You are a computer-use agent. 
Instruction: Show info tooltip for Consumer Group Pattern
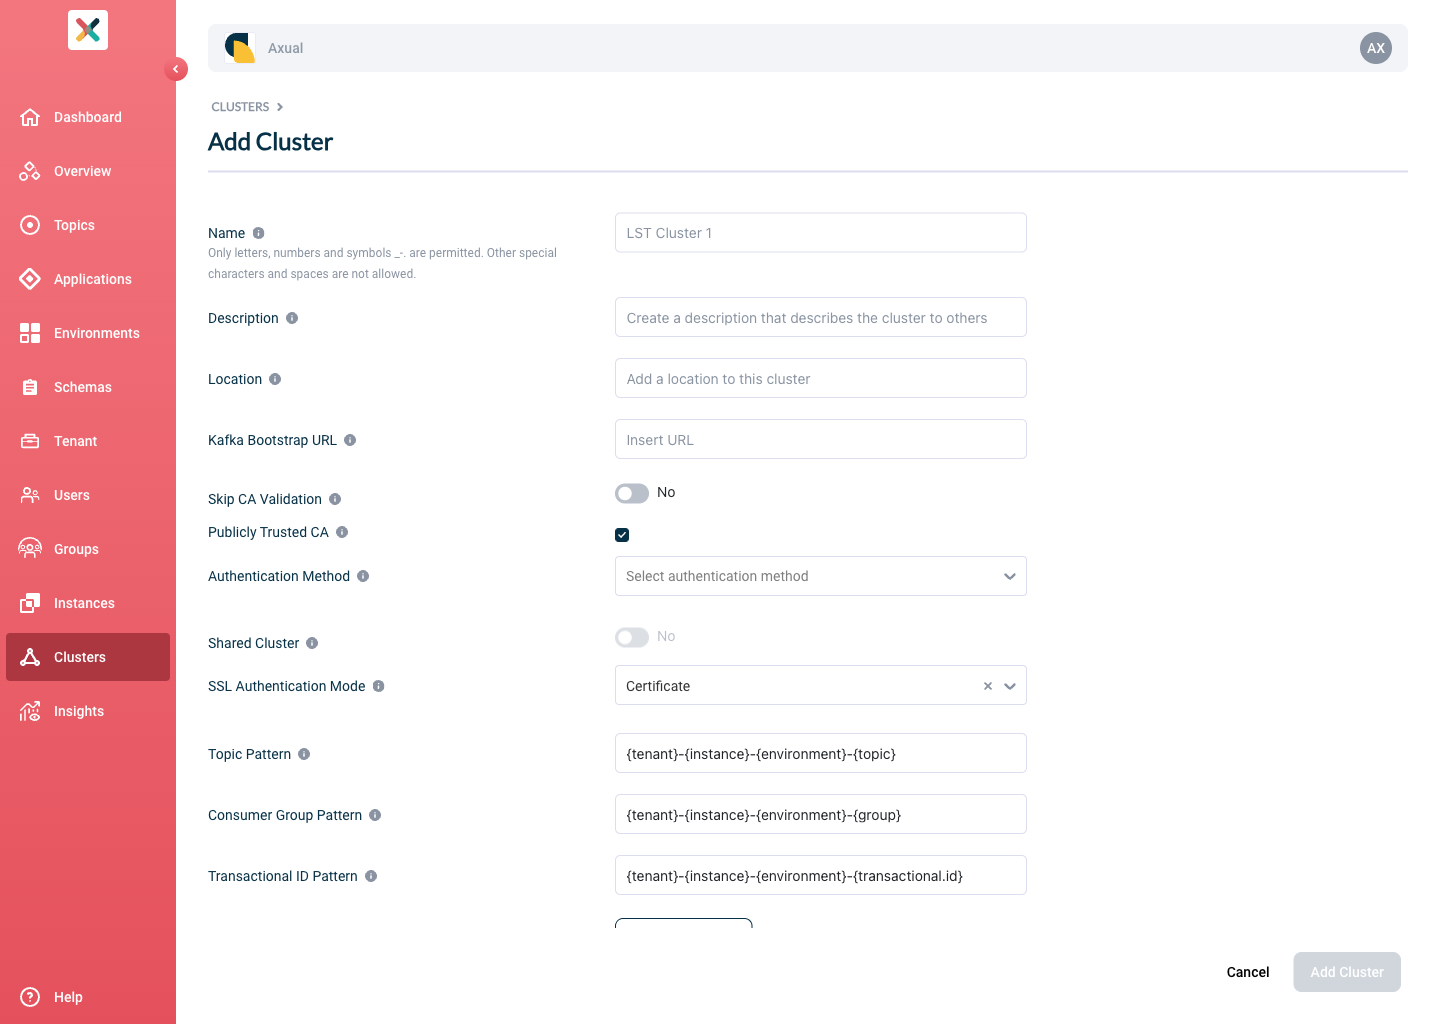coord(375,815)
